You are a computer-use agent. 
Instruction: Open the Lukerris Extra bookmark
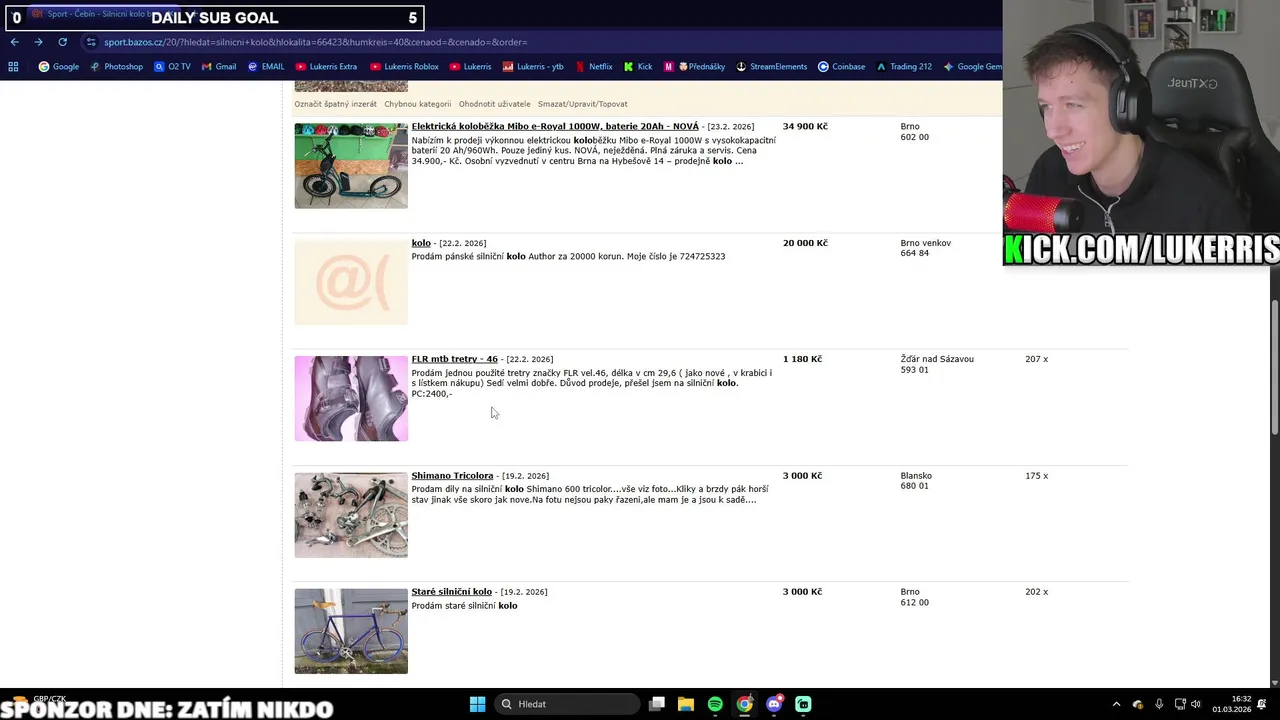pyautogui.click(x=326, y=67)
